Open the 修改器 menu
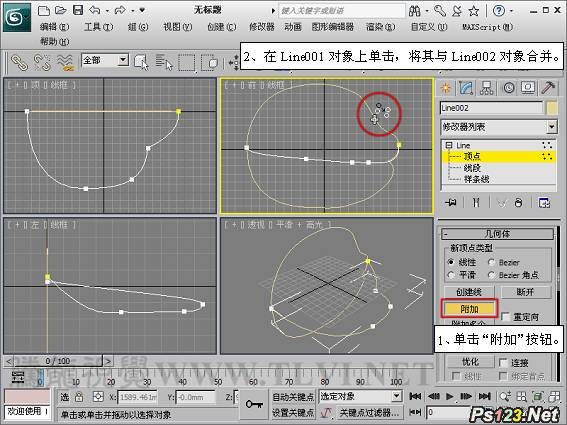This screenshot has height=425, width=567. coord(262,27)
